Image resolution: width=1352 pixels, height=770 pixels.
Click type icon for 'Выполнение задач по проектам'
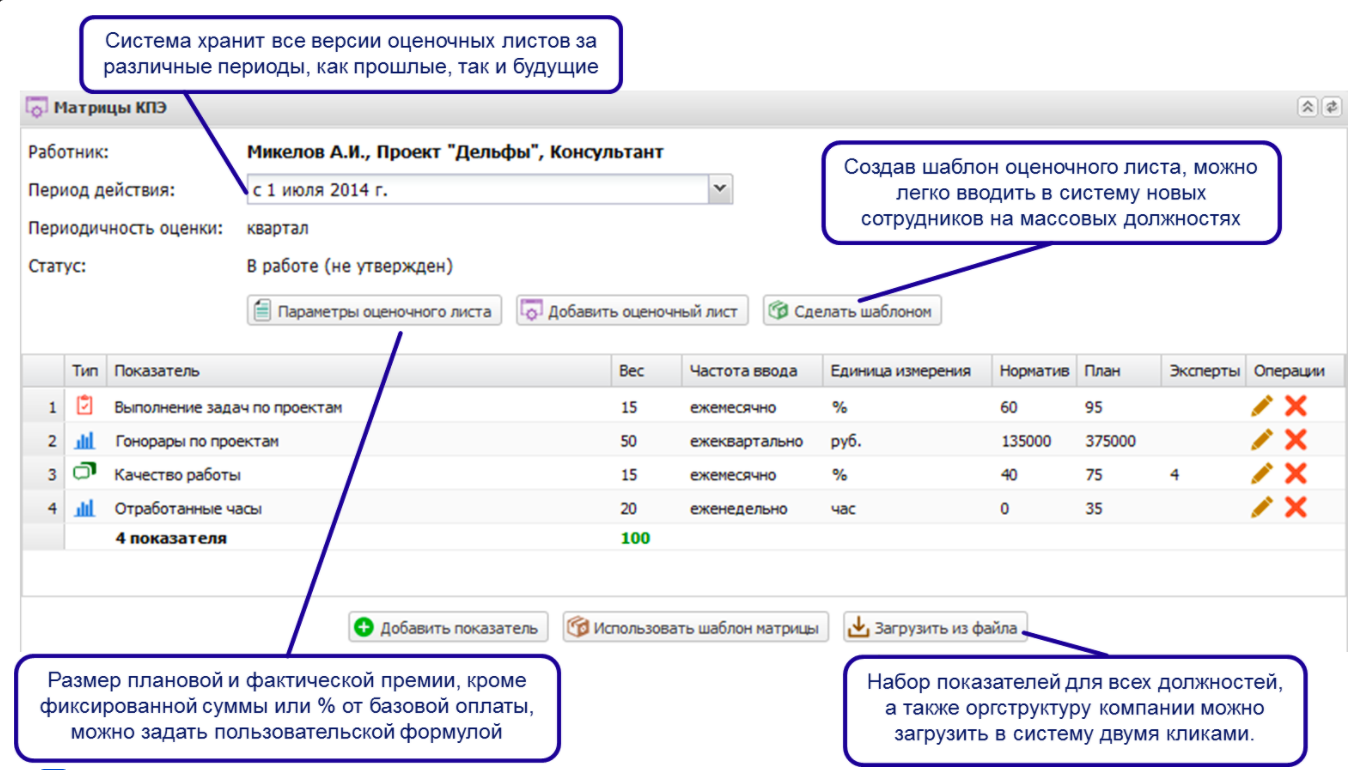coord(85,406)
